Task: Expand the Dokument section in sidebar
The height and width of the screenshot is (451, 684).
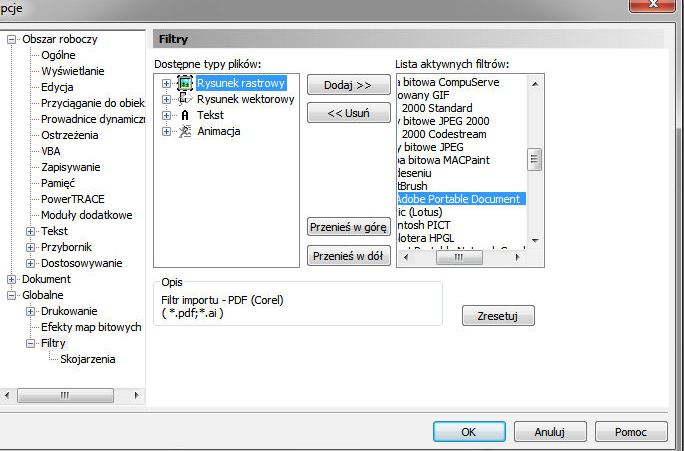Action: point(12,280)
